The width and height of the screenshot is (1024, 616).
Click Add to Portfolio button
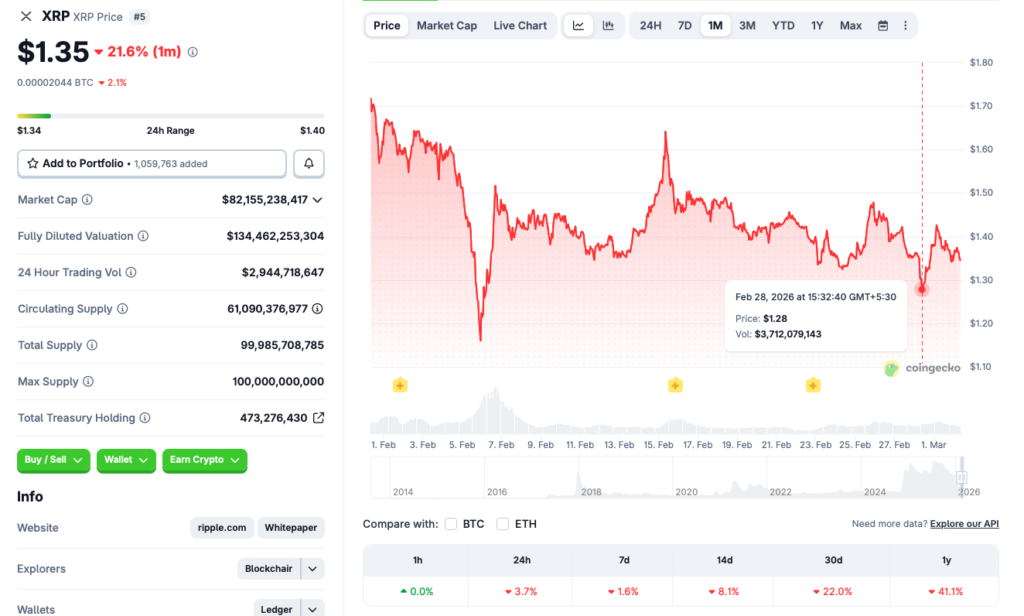151,163
